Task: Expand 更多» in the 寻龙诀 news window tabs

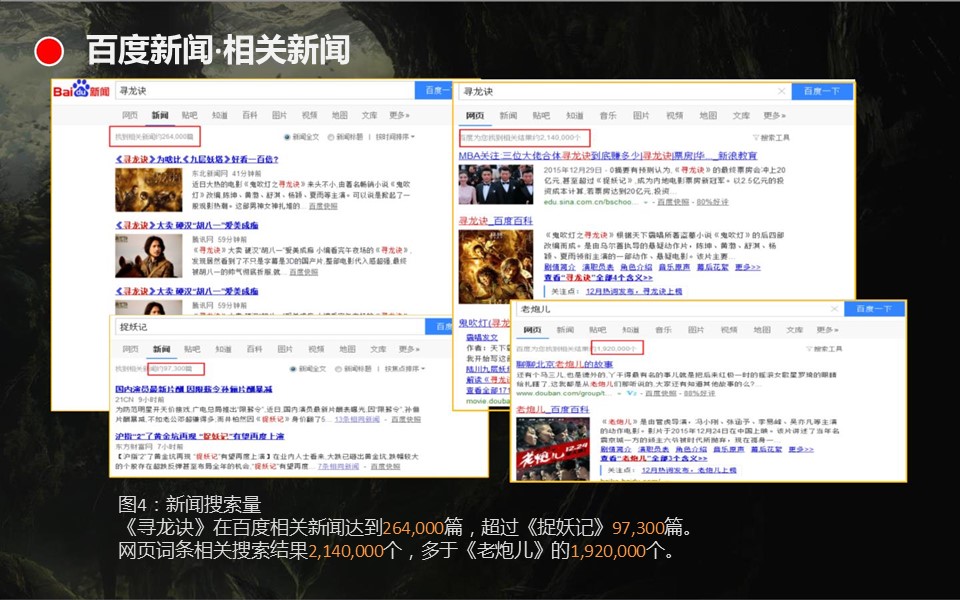Action: (399, 115)
